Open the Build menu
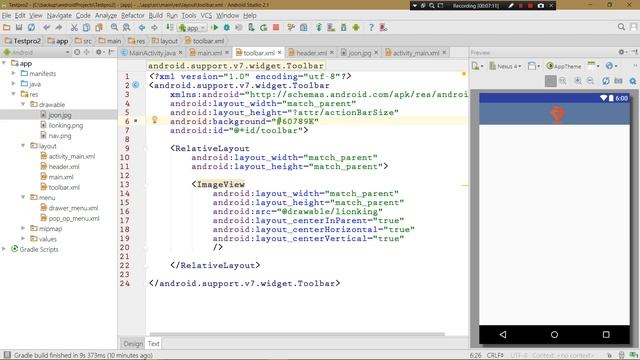 156,16
